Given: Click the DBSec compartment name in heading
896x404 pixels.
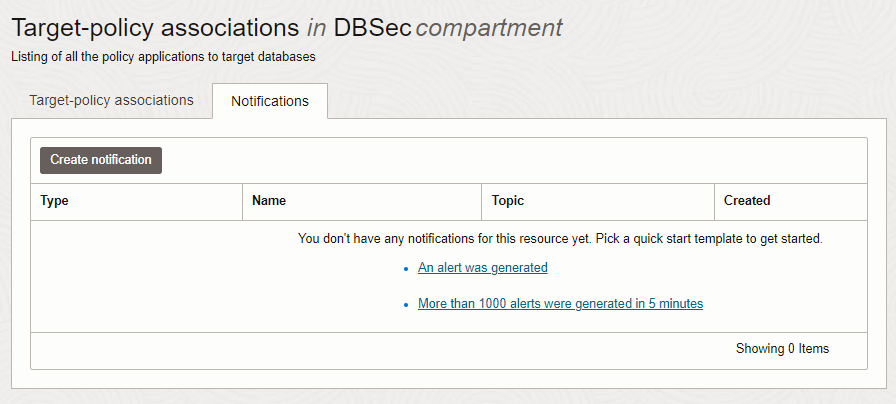Looking at the screenshot, I should (x=371, y=28).
